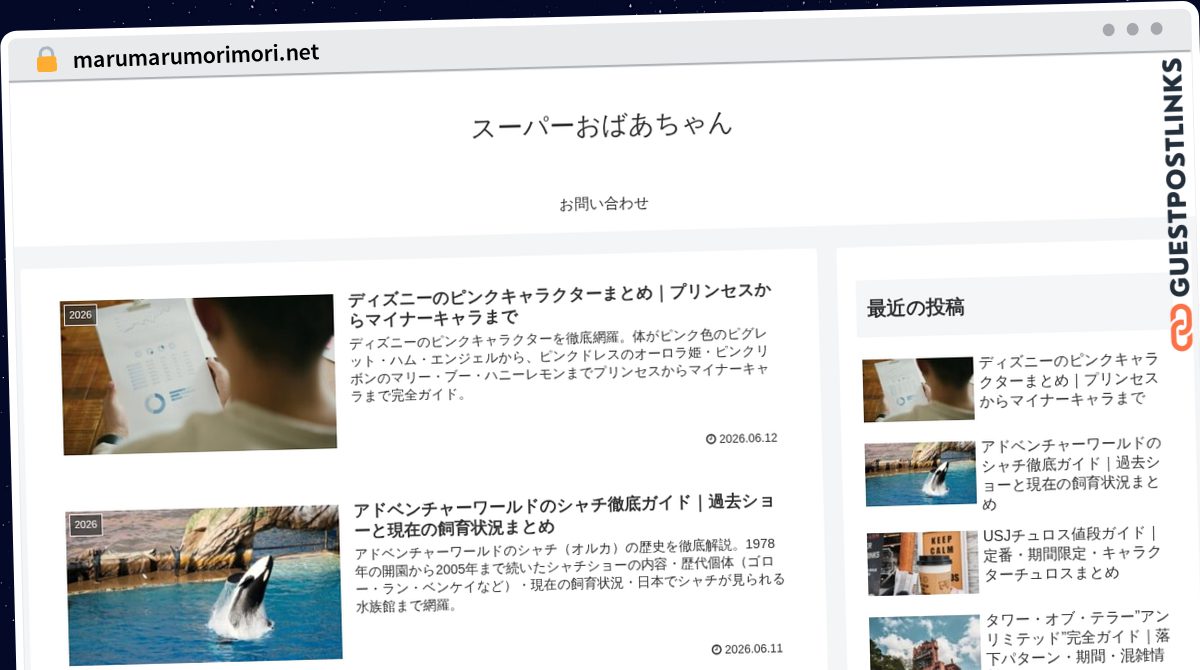Viewport: 1200px width, 670px height.
Task: Open sidebar link USJチュロス値段ガイド
Action: click(1072, 553)
